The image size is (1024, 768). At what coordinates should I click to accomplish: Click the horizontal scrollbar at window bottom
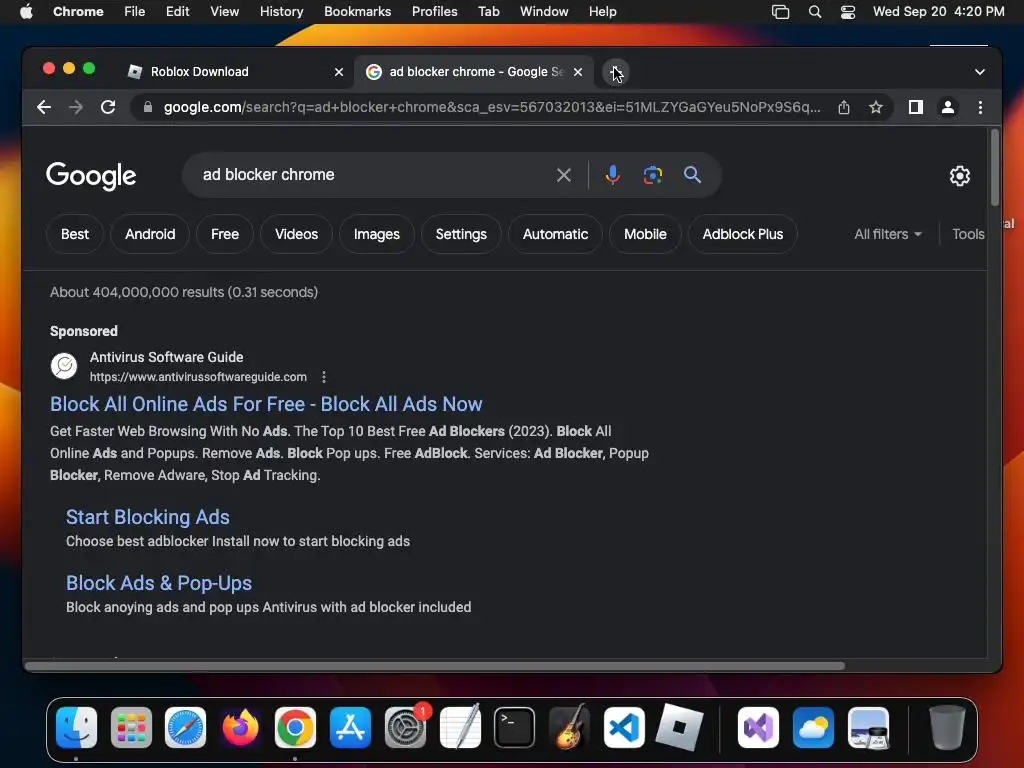point(435,666)
